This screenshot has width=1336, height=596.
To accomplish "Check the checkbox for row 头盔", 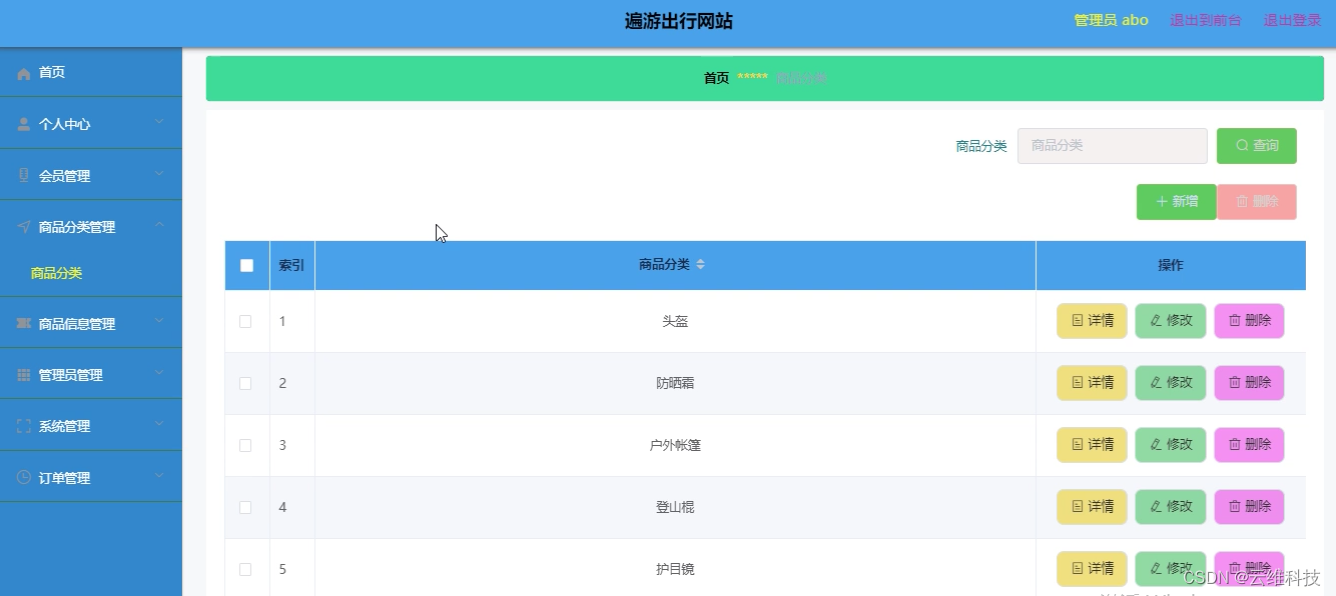I will pos(246,322).
